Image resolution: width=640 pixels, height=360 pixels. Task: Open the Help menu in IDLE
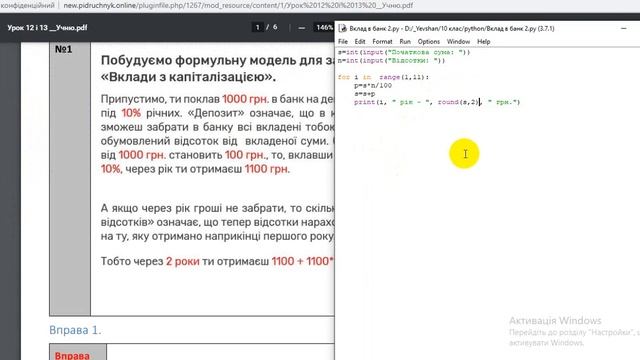pyautogui.click(x=484, y=42)
